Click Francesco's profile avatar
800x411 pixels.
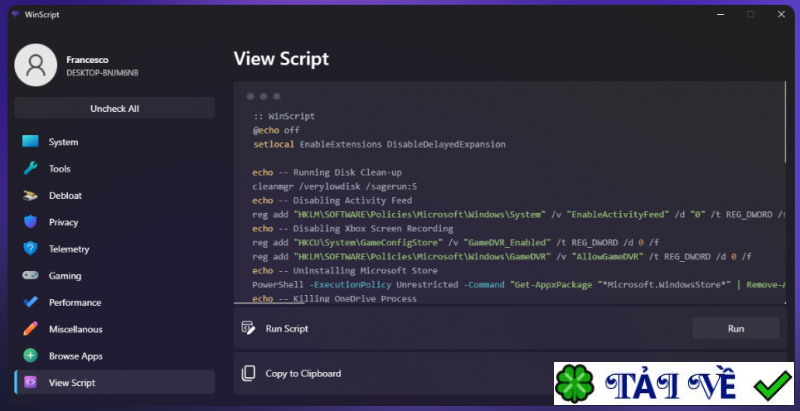tap(36, 66)
